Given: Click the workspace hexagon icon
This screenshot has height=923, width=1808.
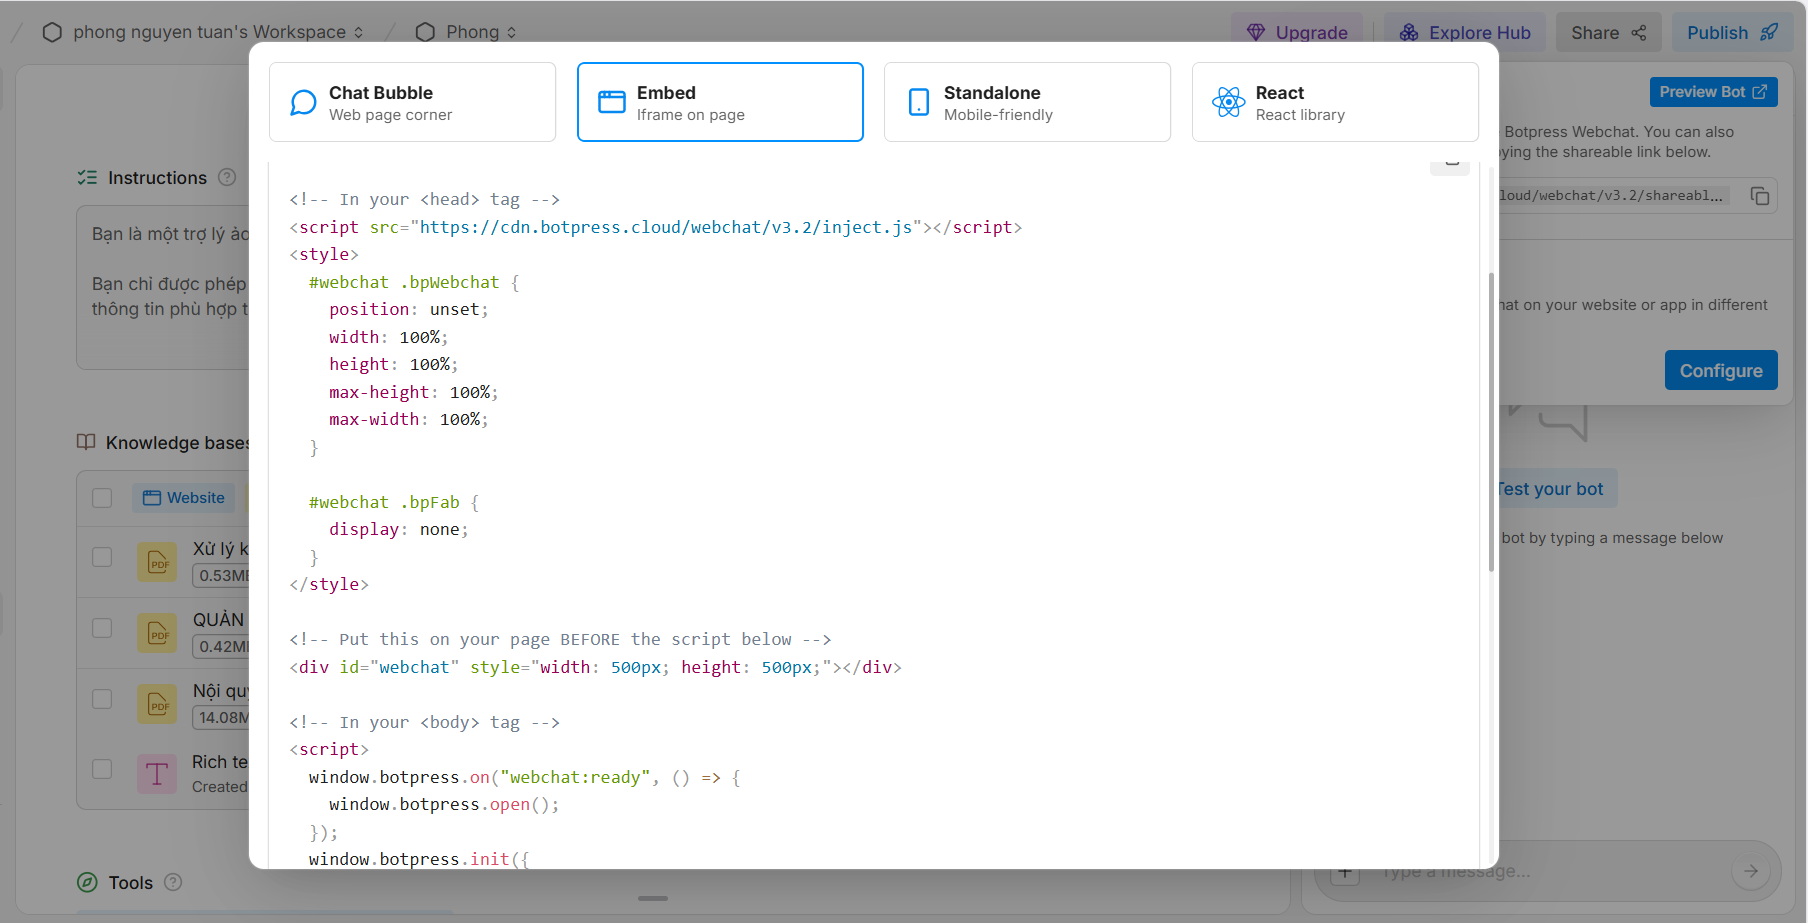Looking at the screenshot, I should click(52, 32).
